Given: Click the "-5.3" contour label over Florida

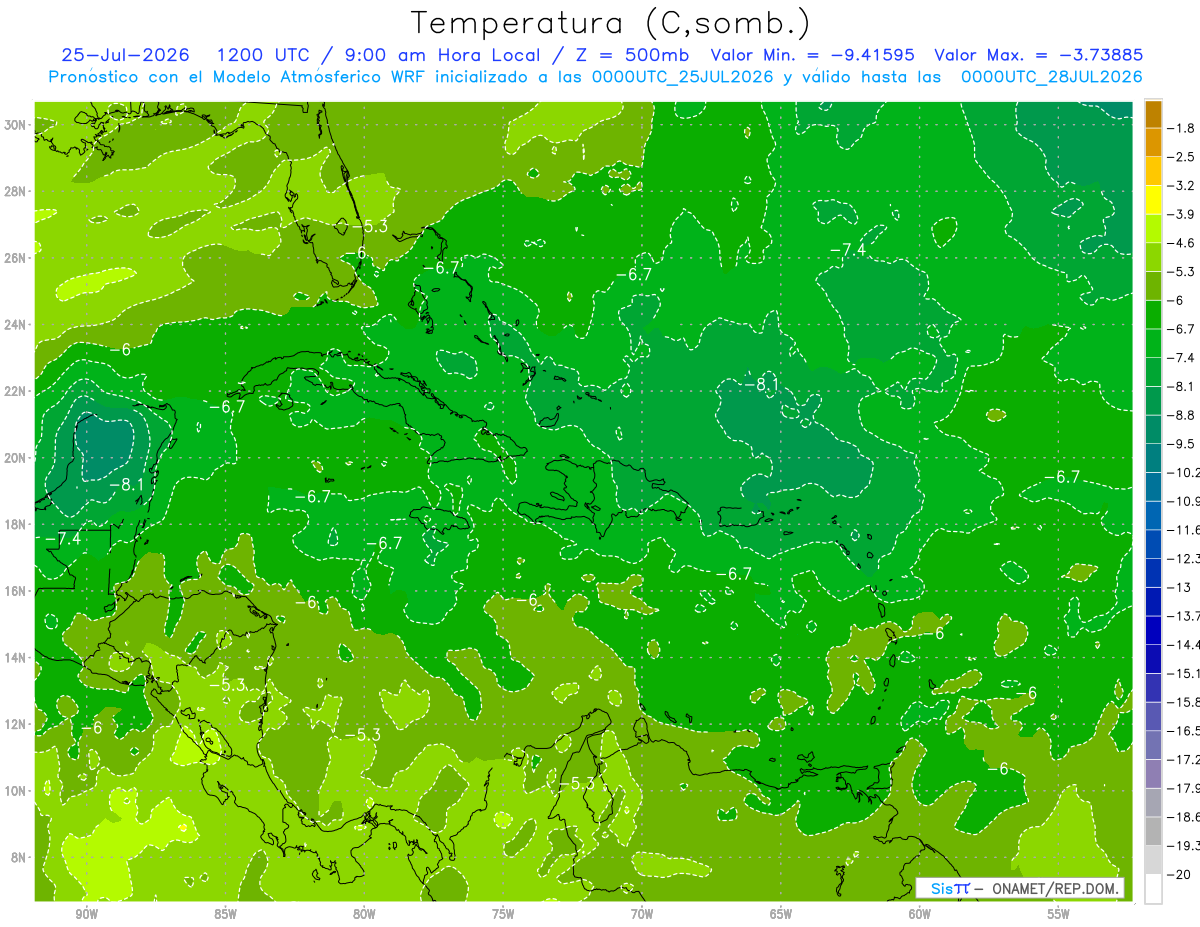Looking at the screenshot, I should tap(371, 226).
